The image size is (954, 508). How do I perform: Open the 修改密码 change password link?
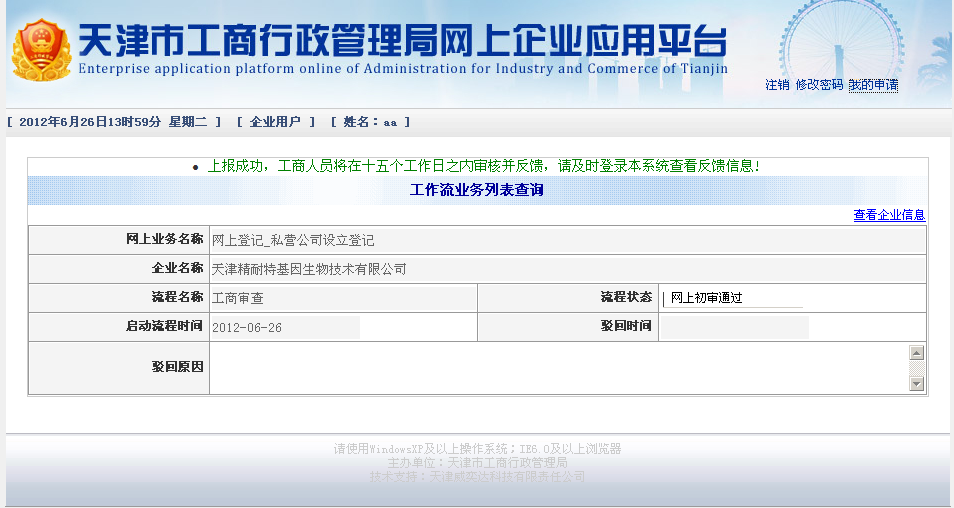819,85
